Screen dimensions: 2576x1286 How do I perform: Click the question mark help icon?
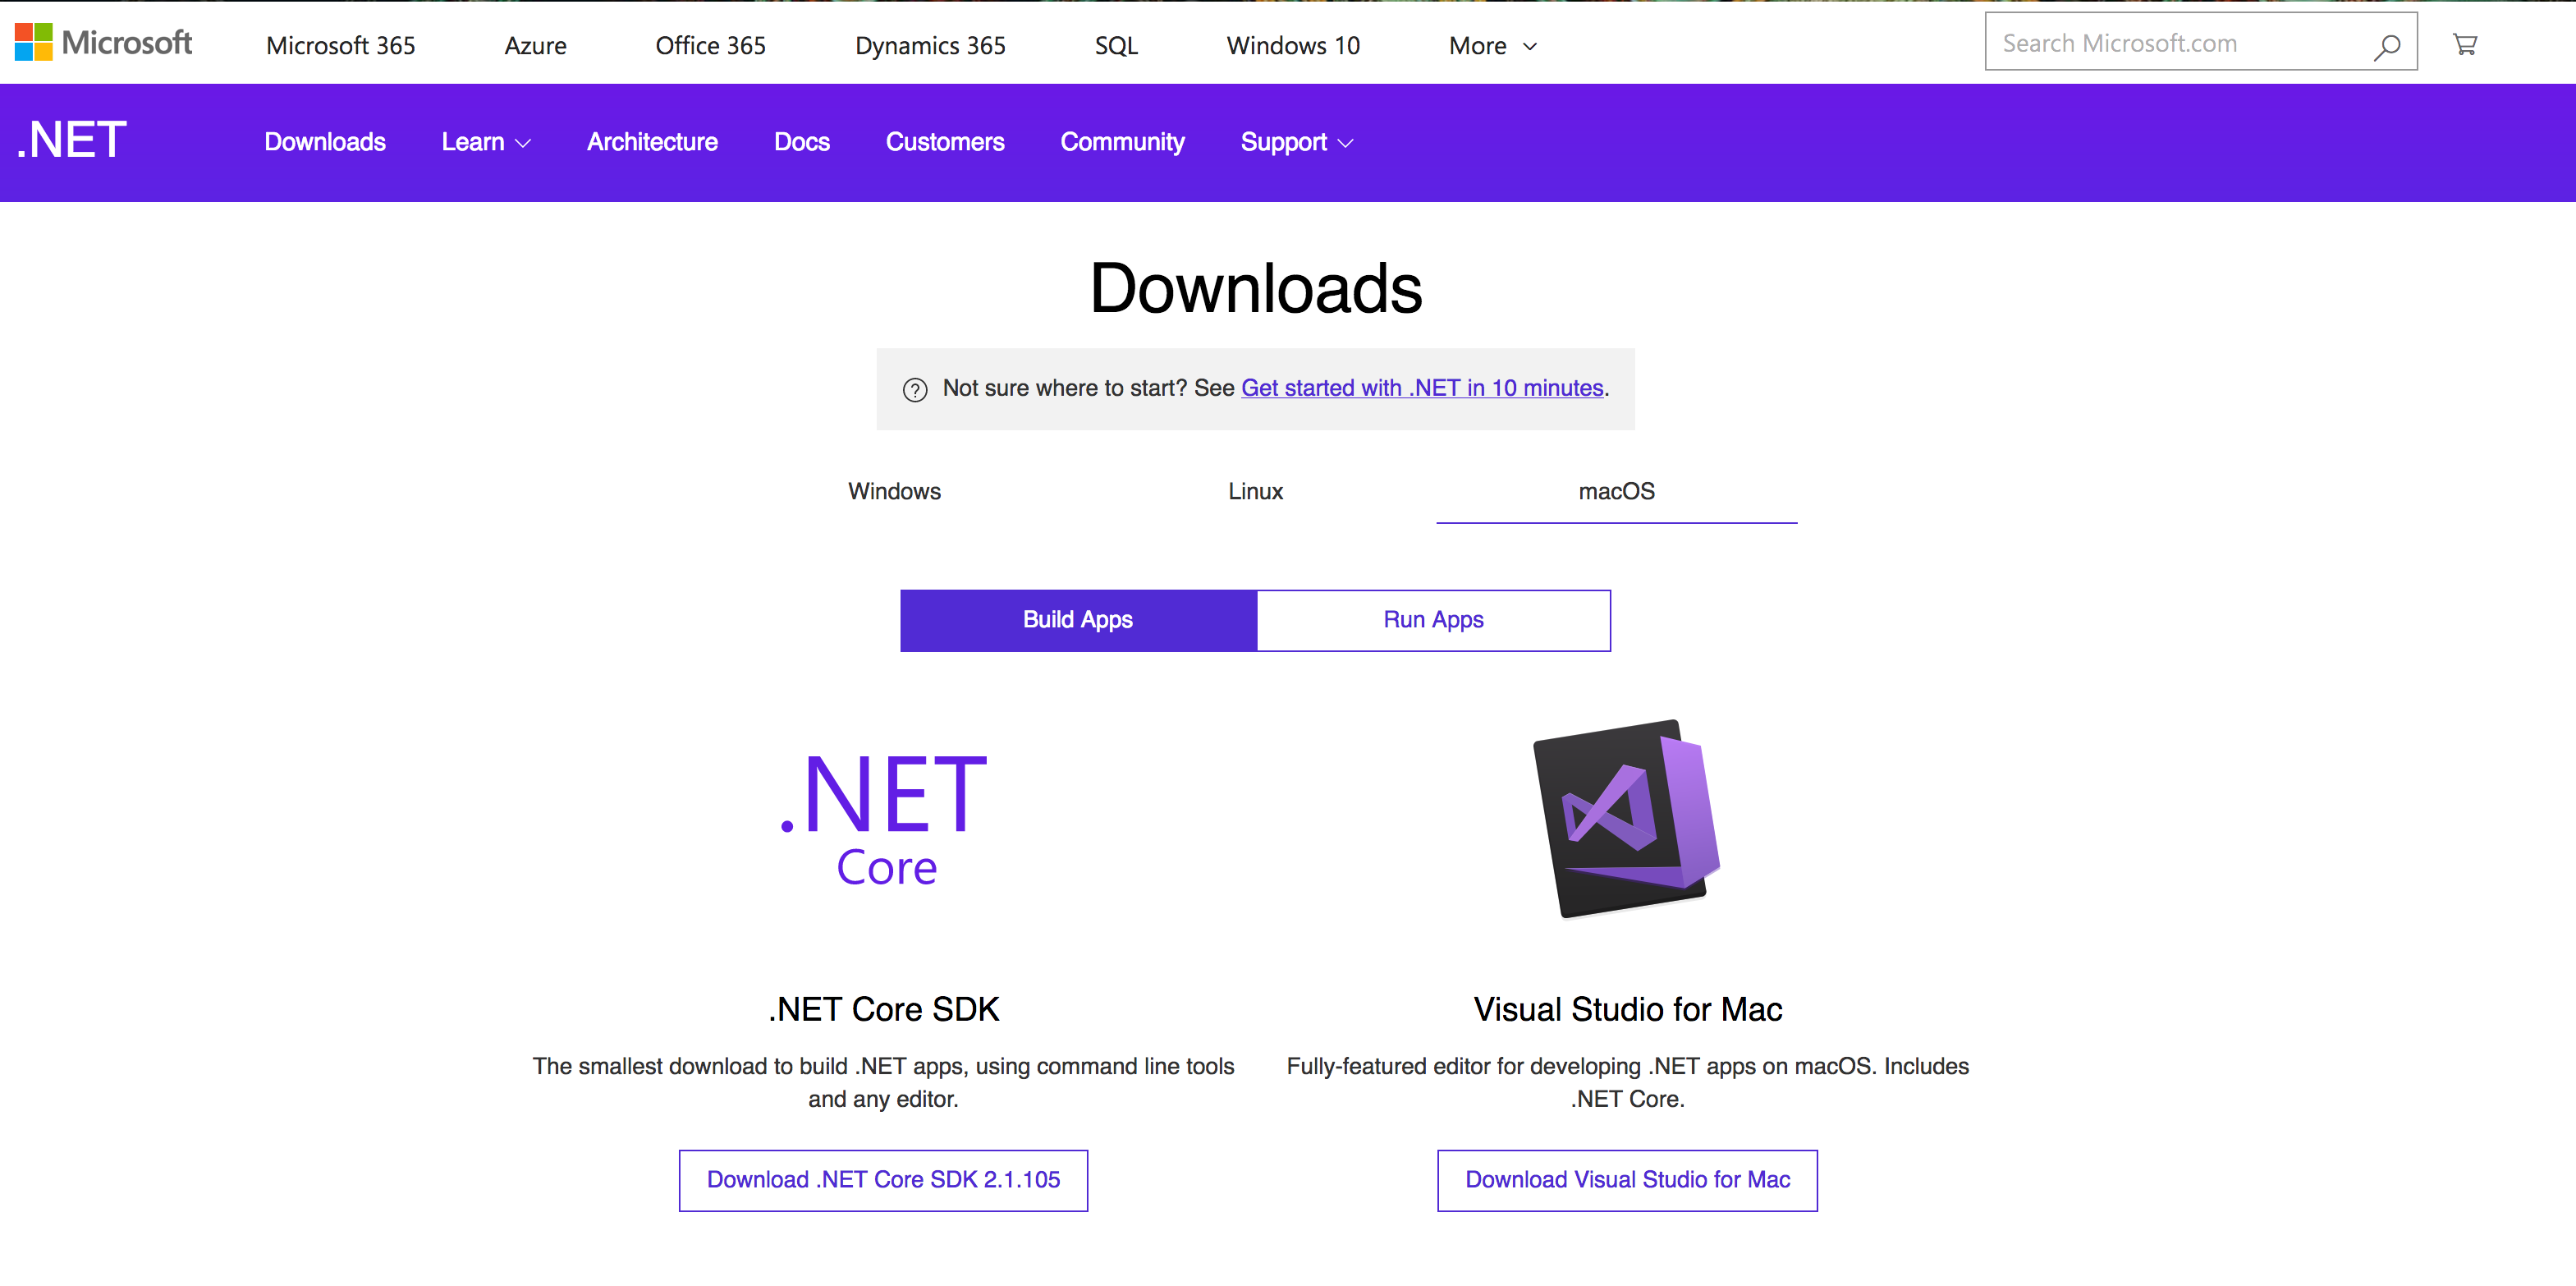tap(915, 390)
